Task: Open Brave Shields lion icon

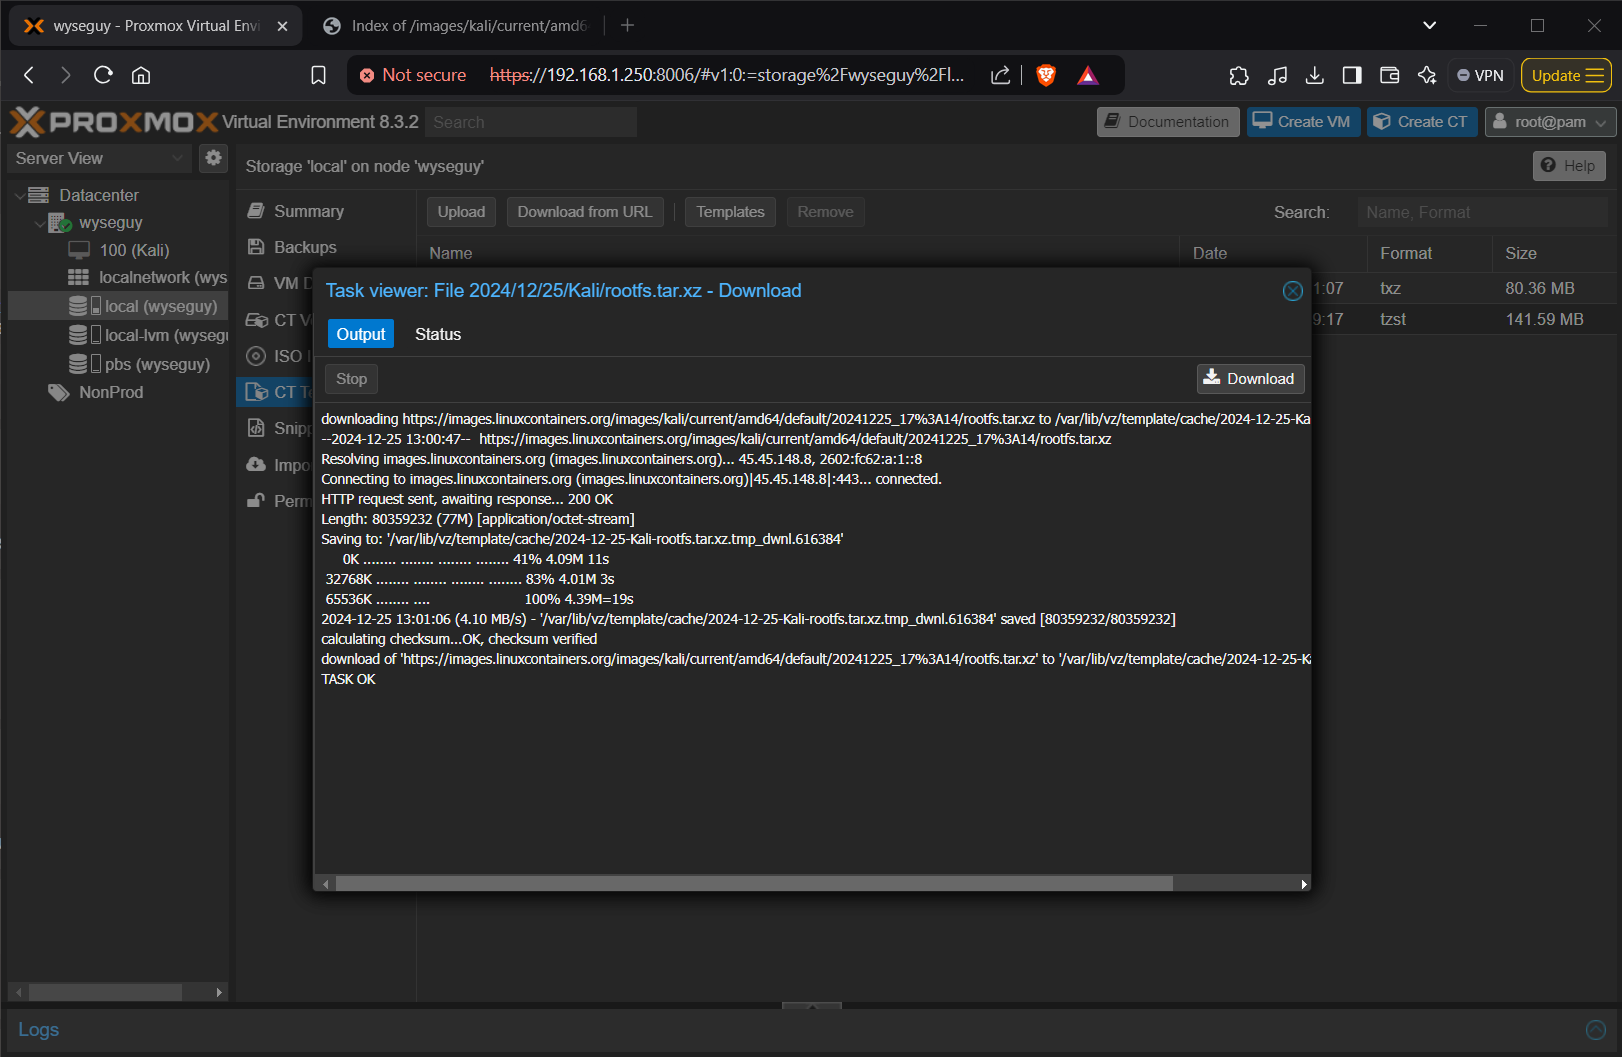Action: coord(1046,75)
